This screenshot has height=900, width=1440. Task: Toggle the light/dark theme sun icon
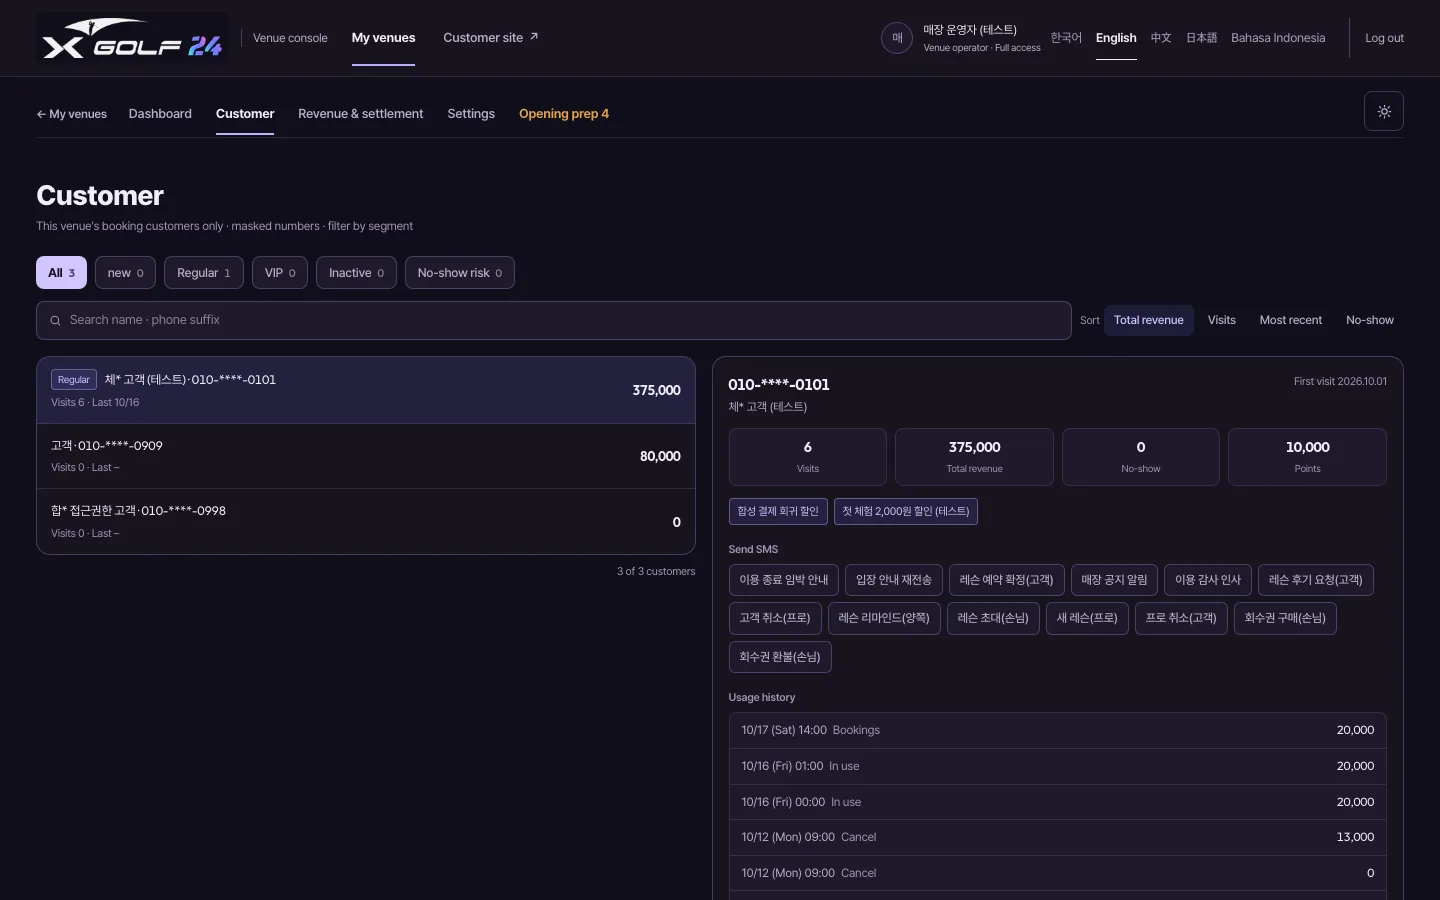tap(1384, 111)
